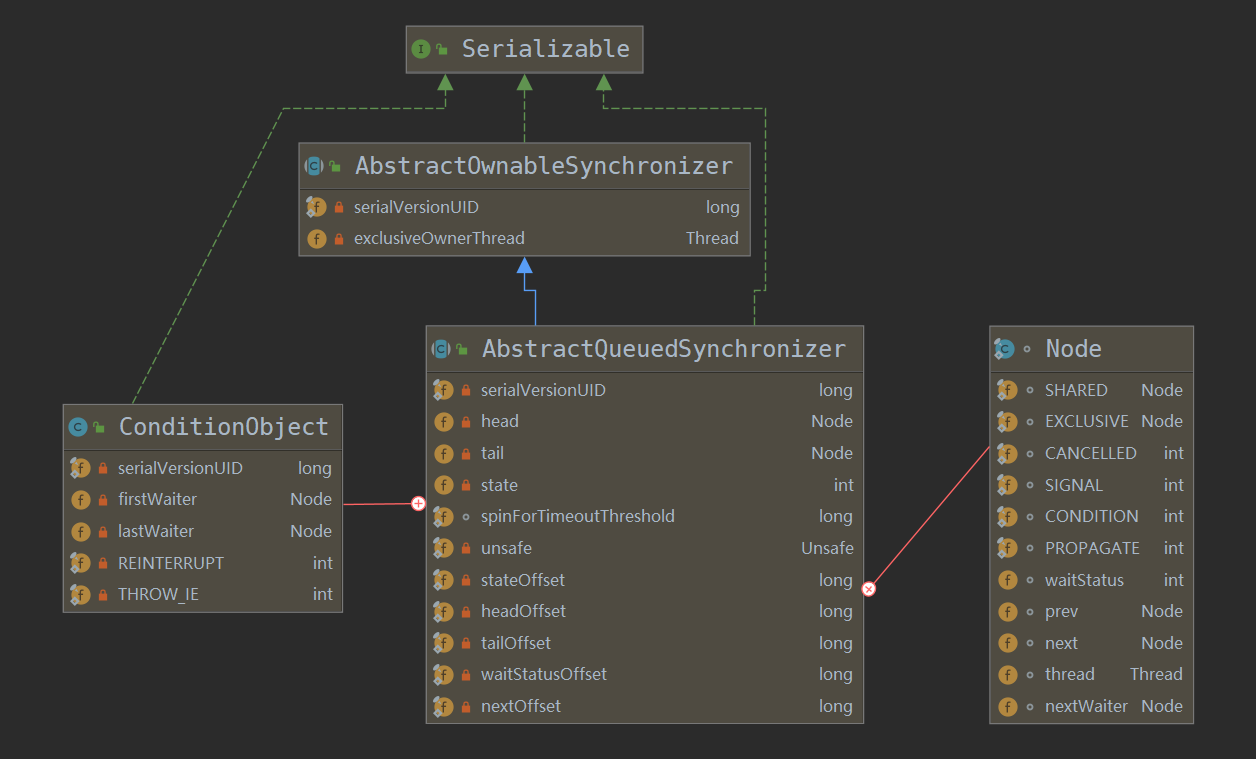The image size is (1256, 759).
Task: Select the nextOffset field
Action: click(x=644, y=707)
